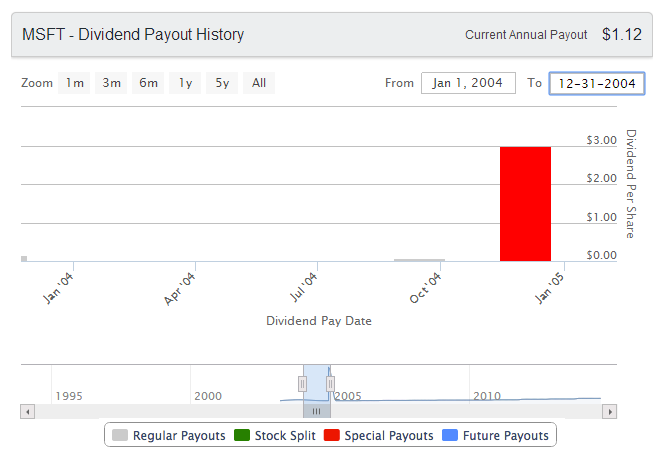Click the From date field
The width and height of the screenshot is (659, 454).
(x=468, y=83)
